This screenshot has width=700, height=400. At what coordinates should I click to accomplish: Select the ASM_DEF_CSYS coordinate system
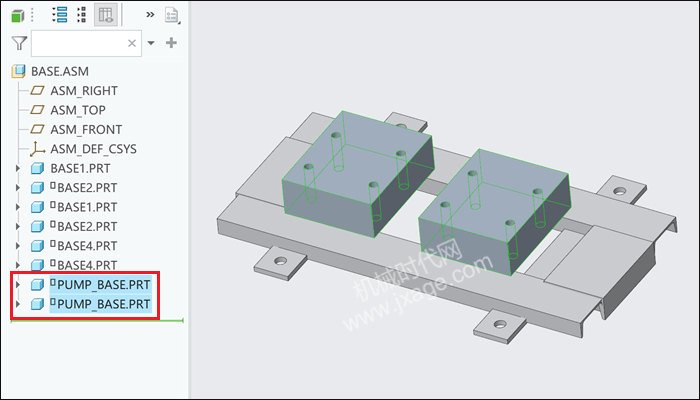coord(93,149)
